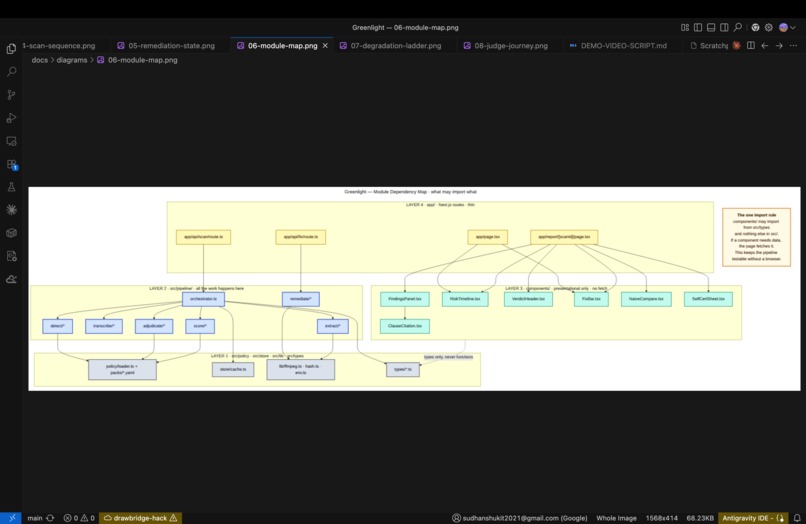Viewport: 806px width, 524px height.
Task: Click the customize layout icon in title bar
Action: (x=685, y=28)
